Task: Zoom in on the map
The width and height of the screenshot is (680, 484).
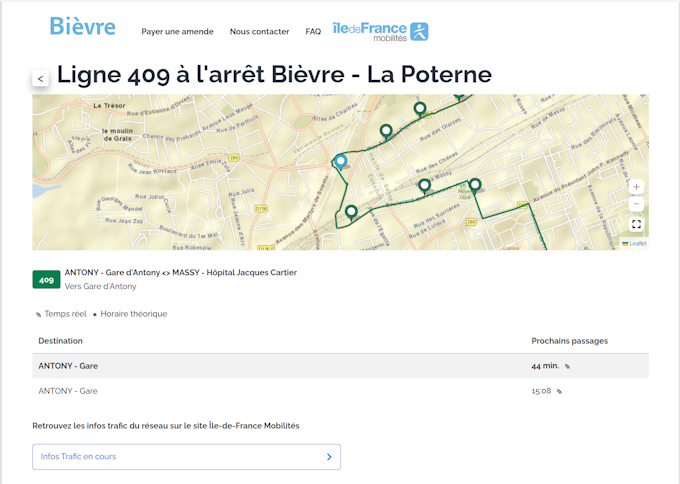Action: point(636,187)
